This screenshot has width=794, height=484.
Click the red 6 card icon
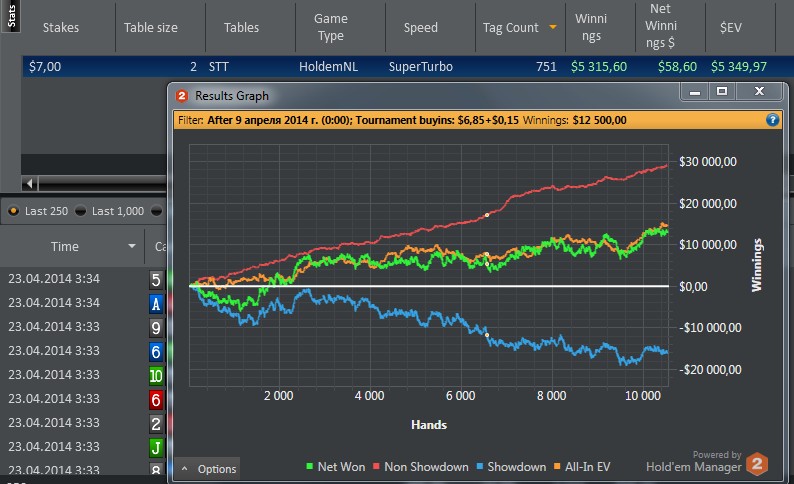tap(156, 399)
